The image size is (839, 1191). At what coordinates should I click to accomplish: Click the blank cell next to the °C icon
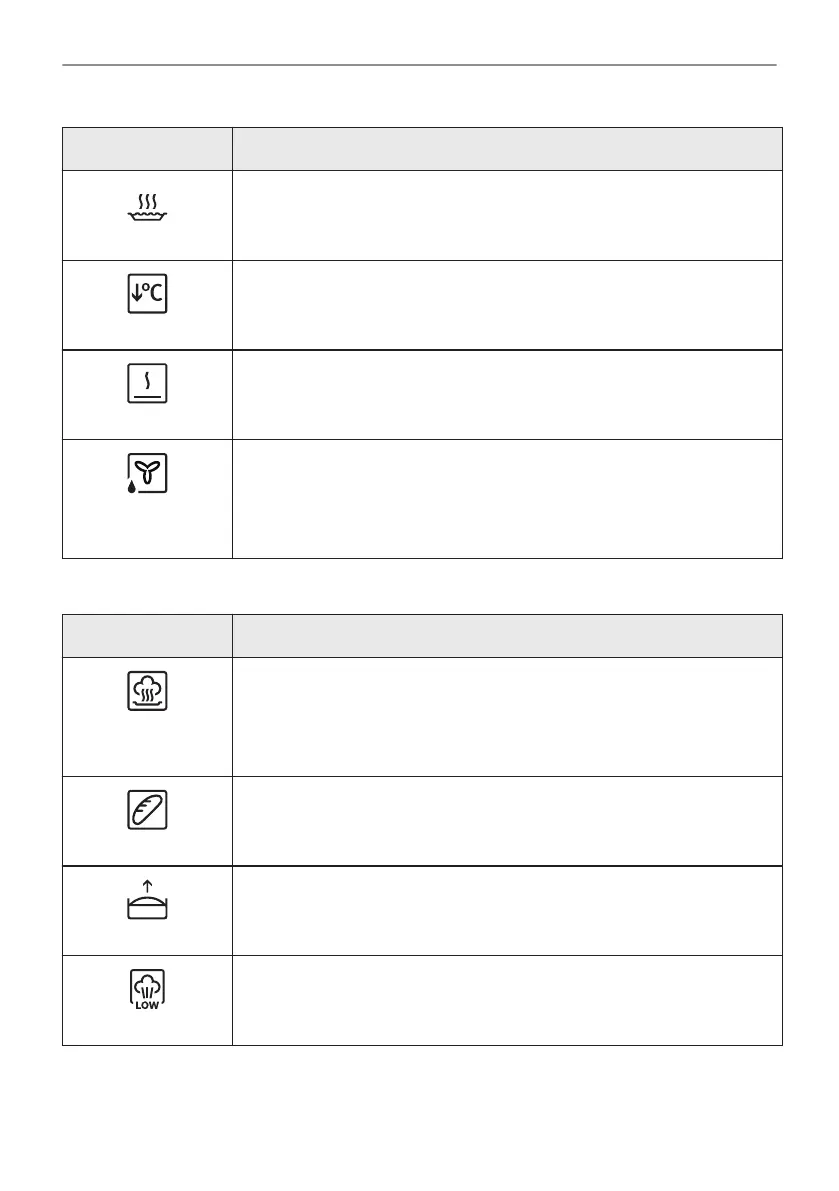tap(506, 305)
